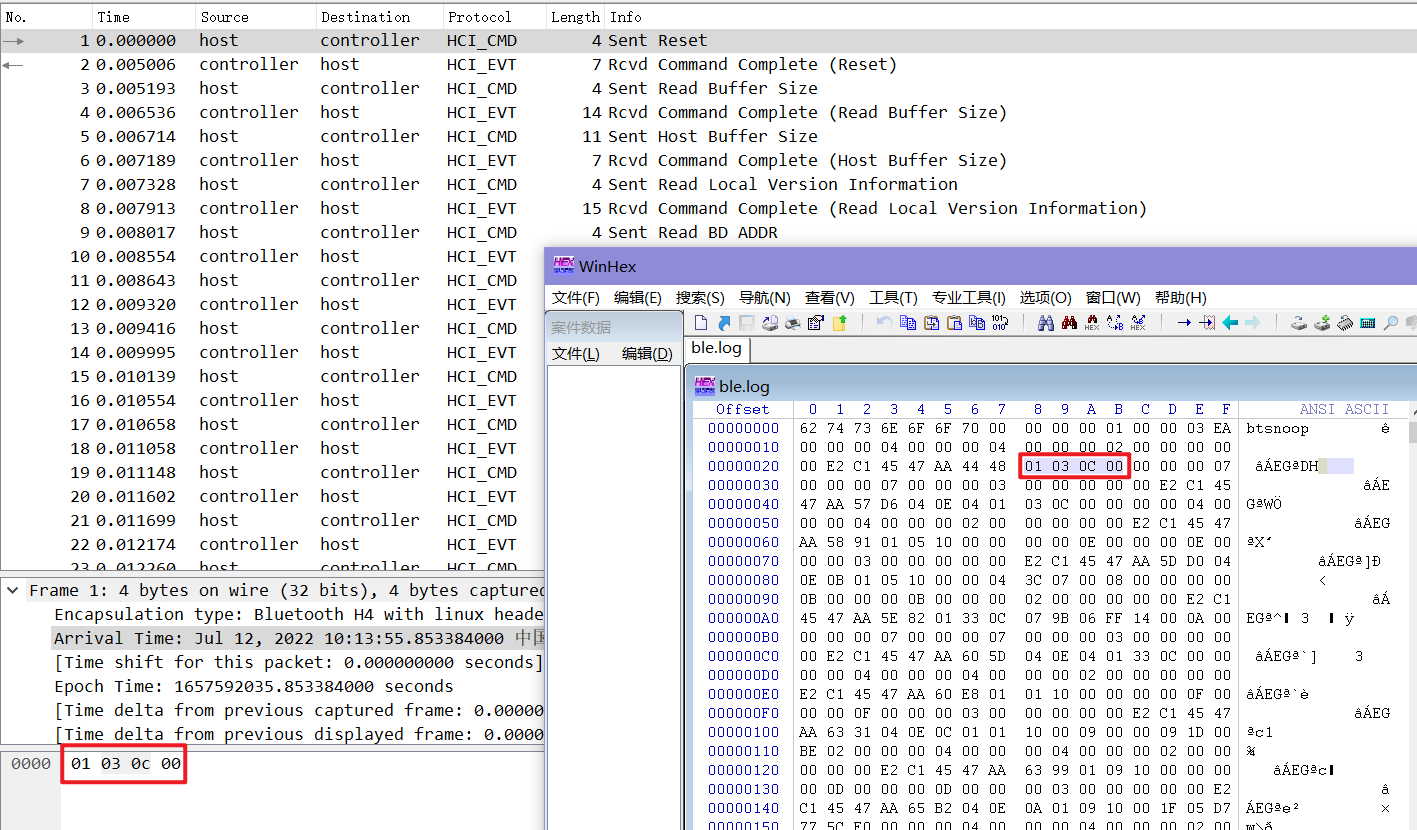This screenshot has height=830, width=1417.
Task: Click the pale Forward arrow in WinHex
Action: click(1253, 323)
